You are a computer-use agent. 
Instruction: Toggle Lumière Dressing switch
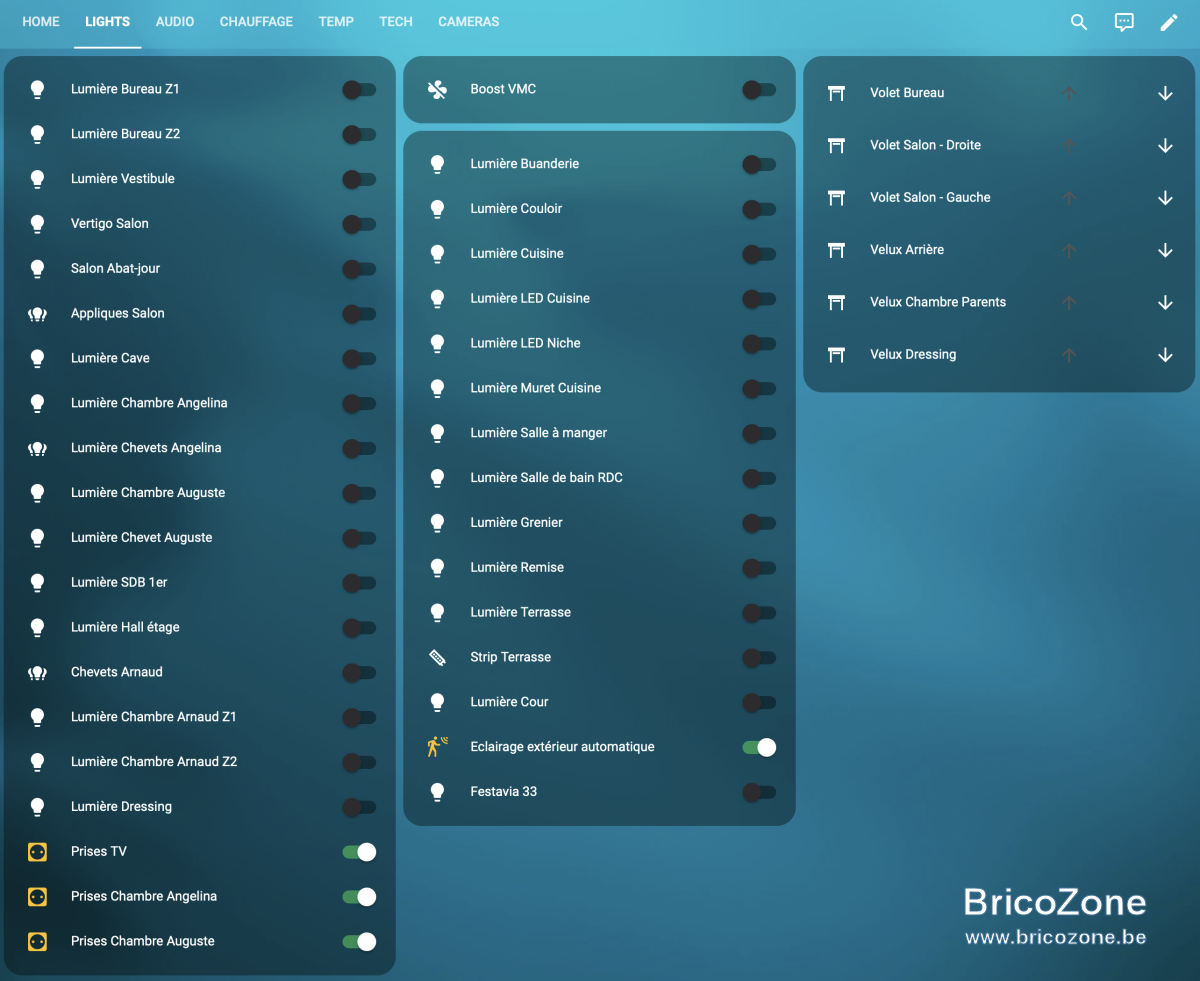coord(359,807)
